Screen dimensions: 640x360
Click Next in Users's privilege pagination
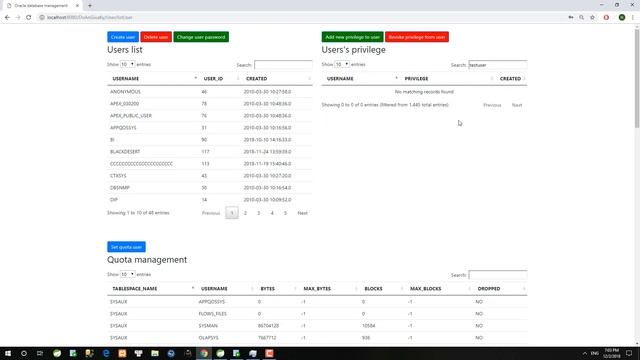(517, 105)
